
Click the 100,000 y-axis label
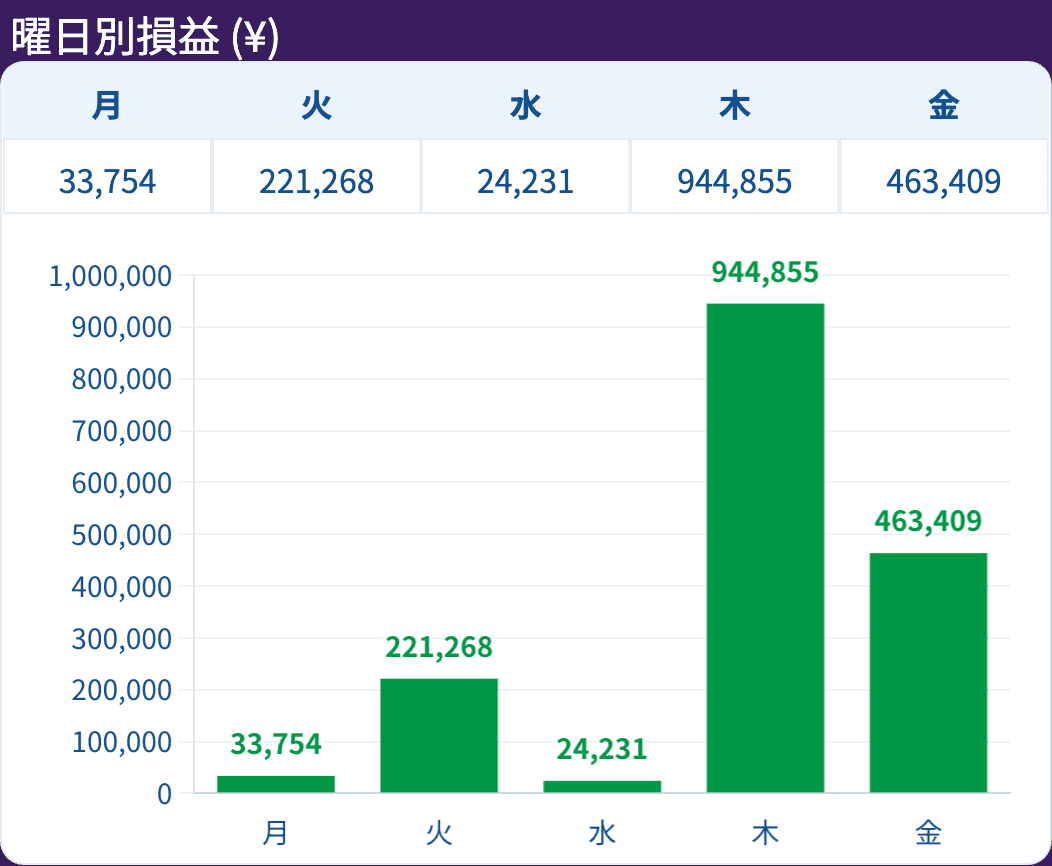(x=121, y=743)
